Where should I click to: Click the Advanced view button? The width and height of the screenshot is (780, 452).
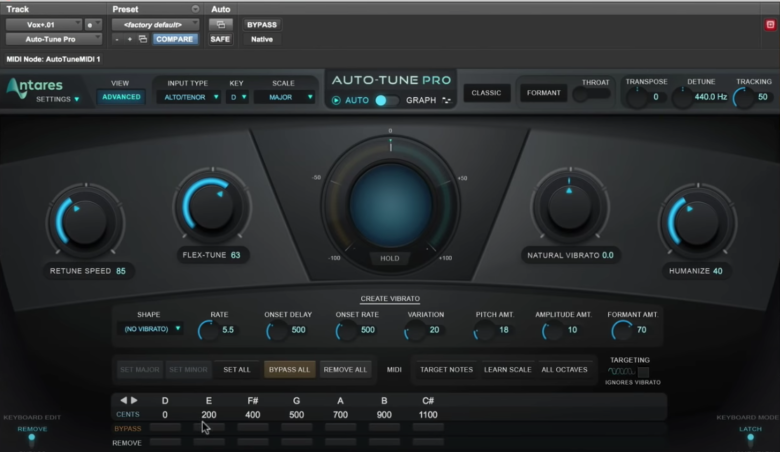(121, 97)
